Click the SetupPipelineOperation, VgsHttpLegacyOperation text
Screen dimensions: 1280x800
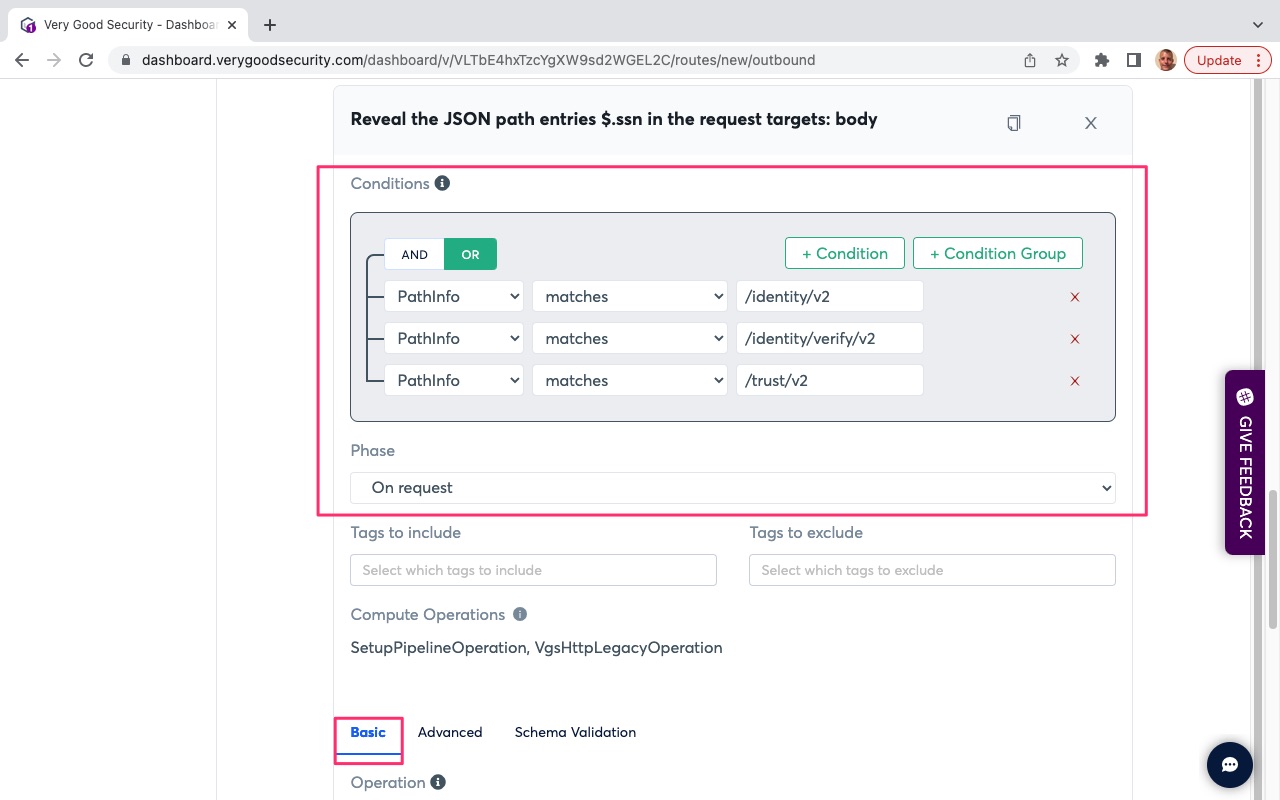pos(536,648)
